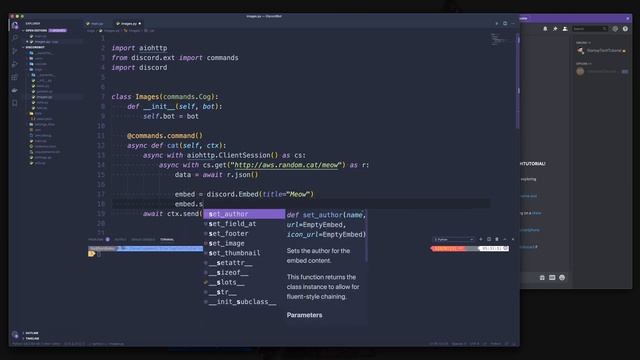This screenshot has width=640, height=360.
Task: Split the editor to the right
Action: 505,24
